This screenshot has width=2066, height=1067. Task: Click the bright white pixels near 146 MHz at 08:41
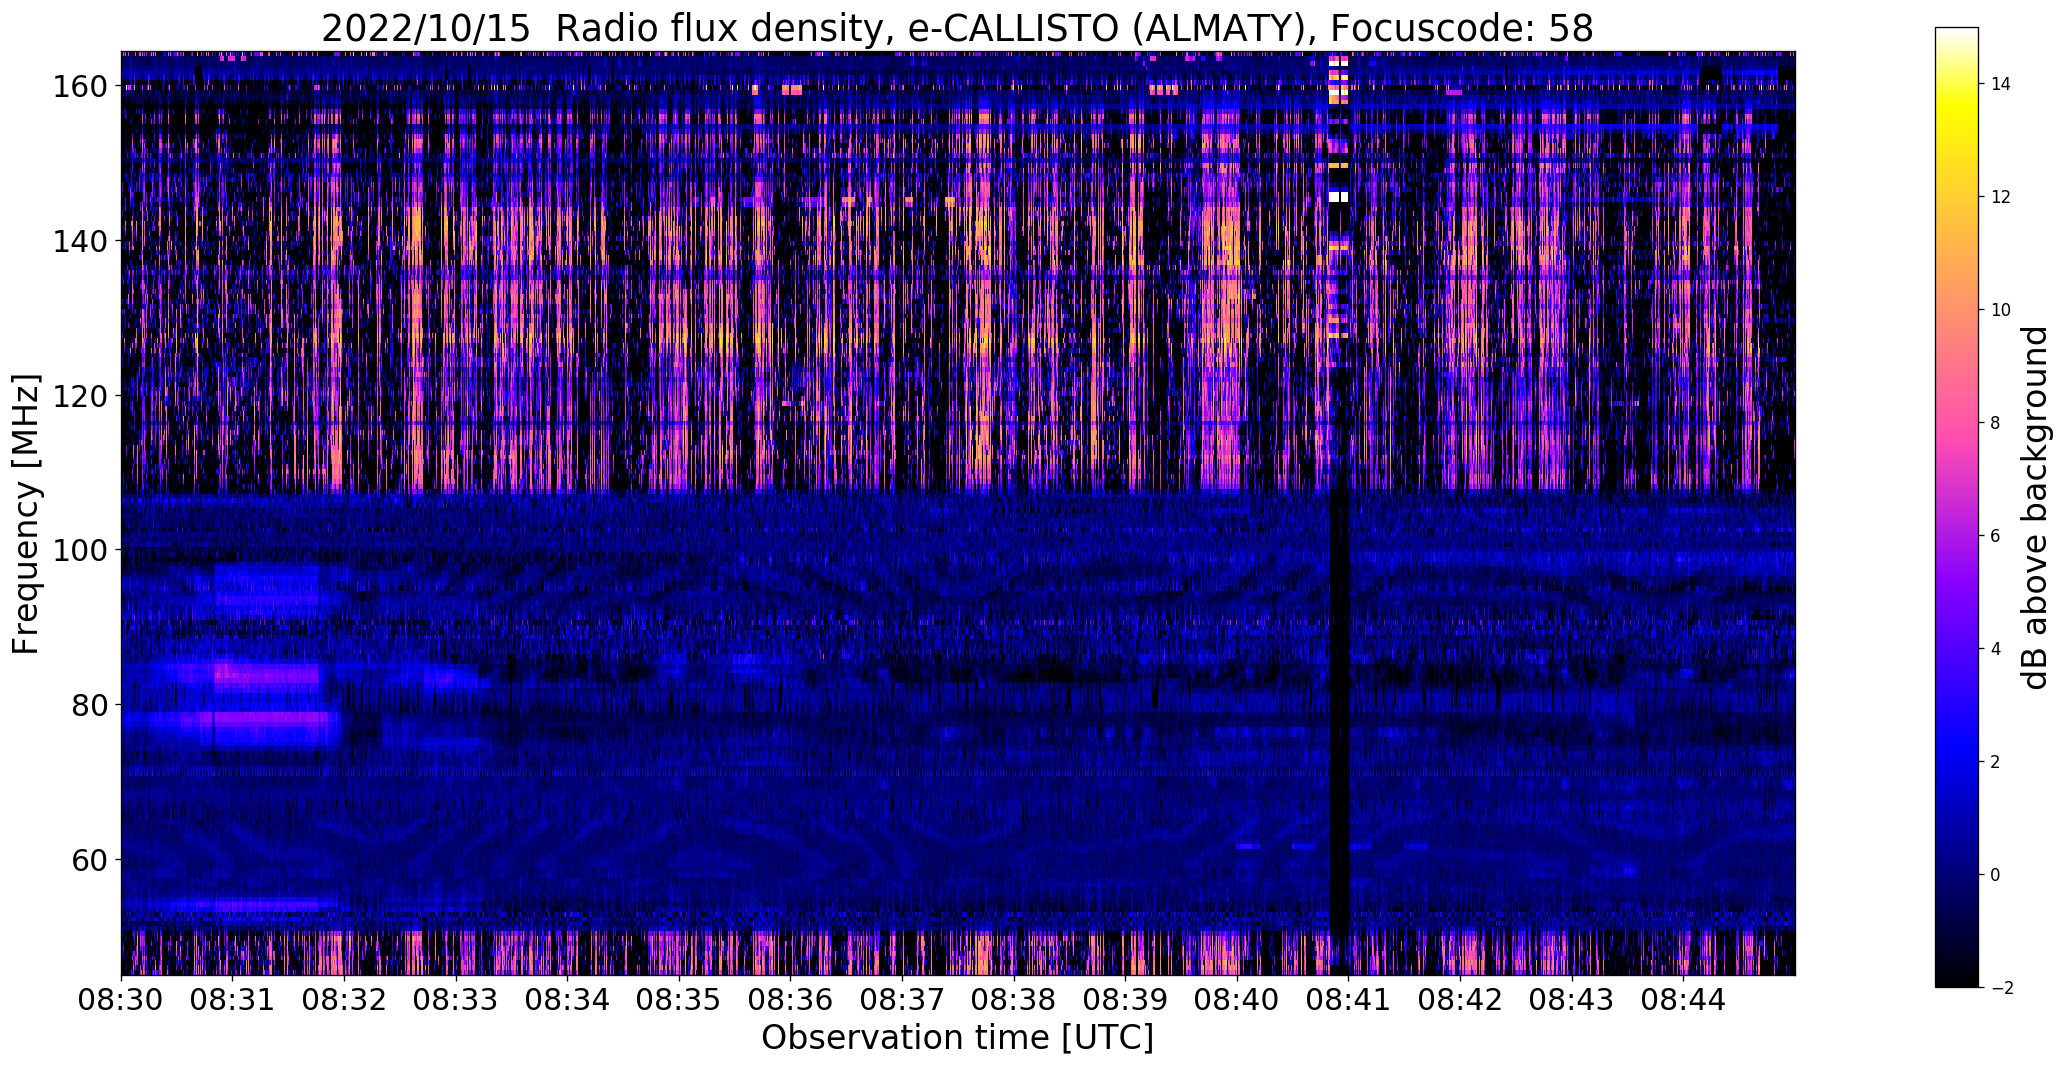tap(1339, 197)
